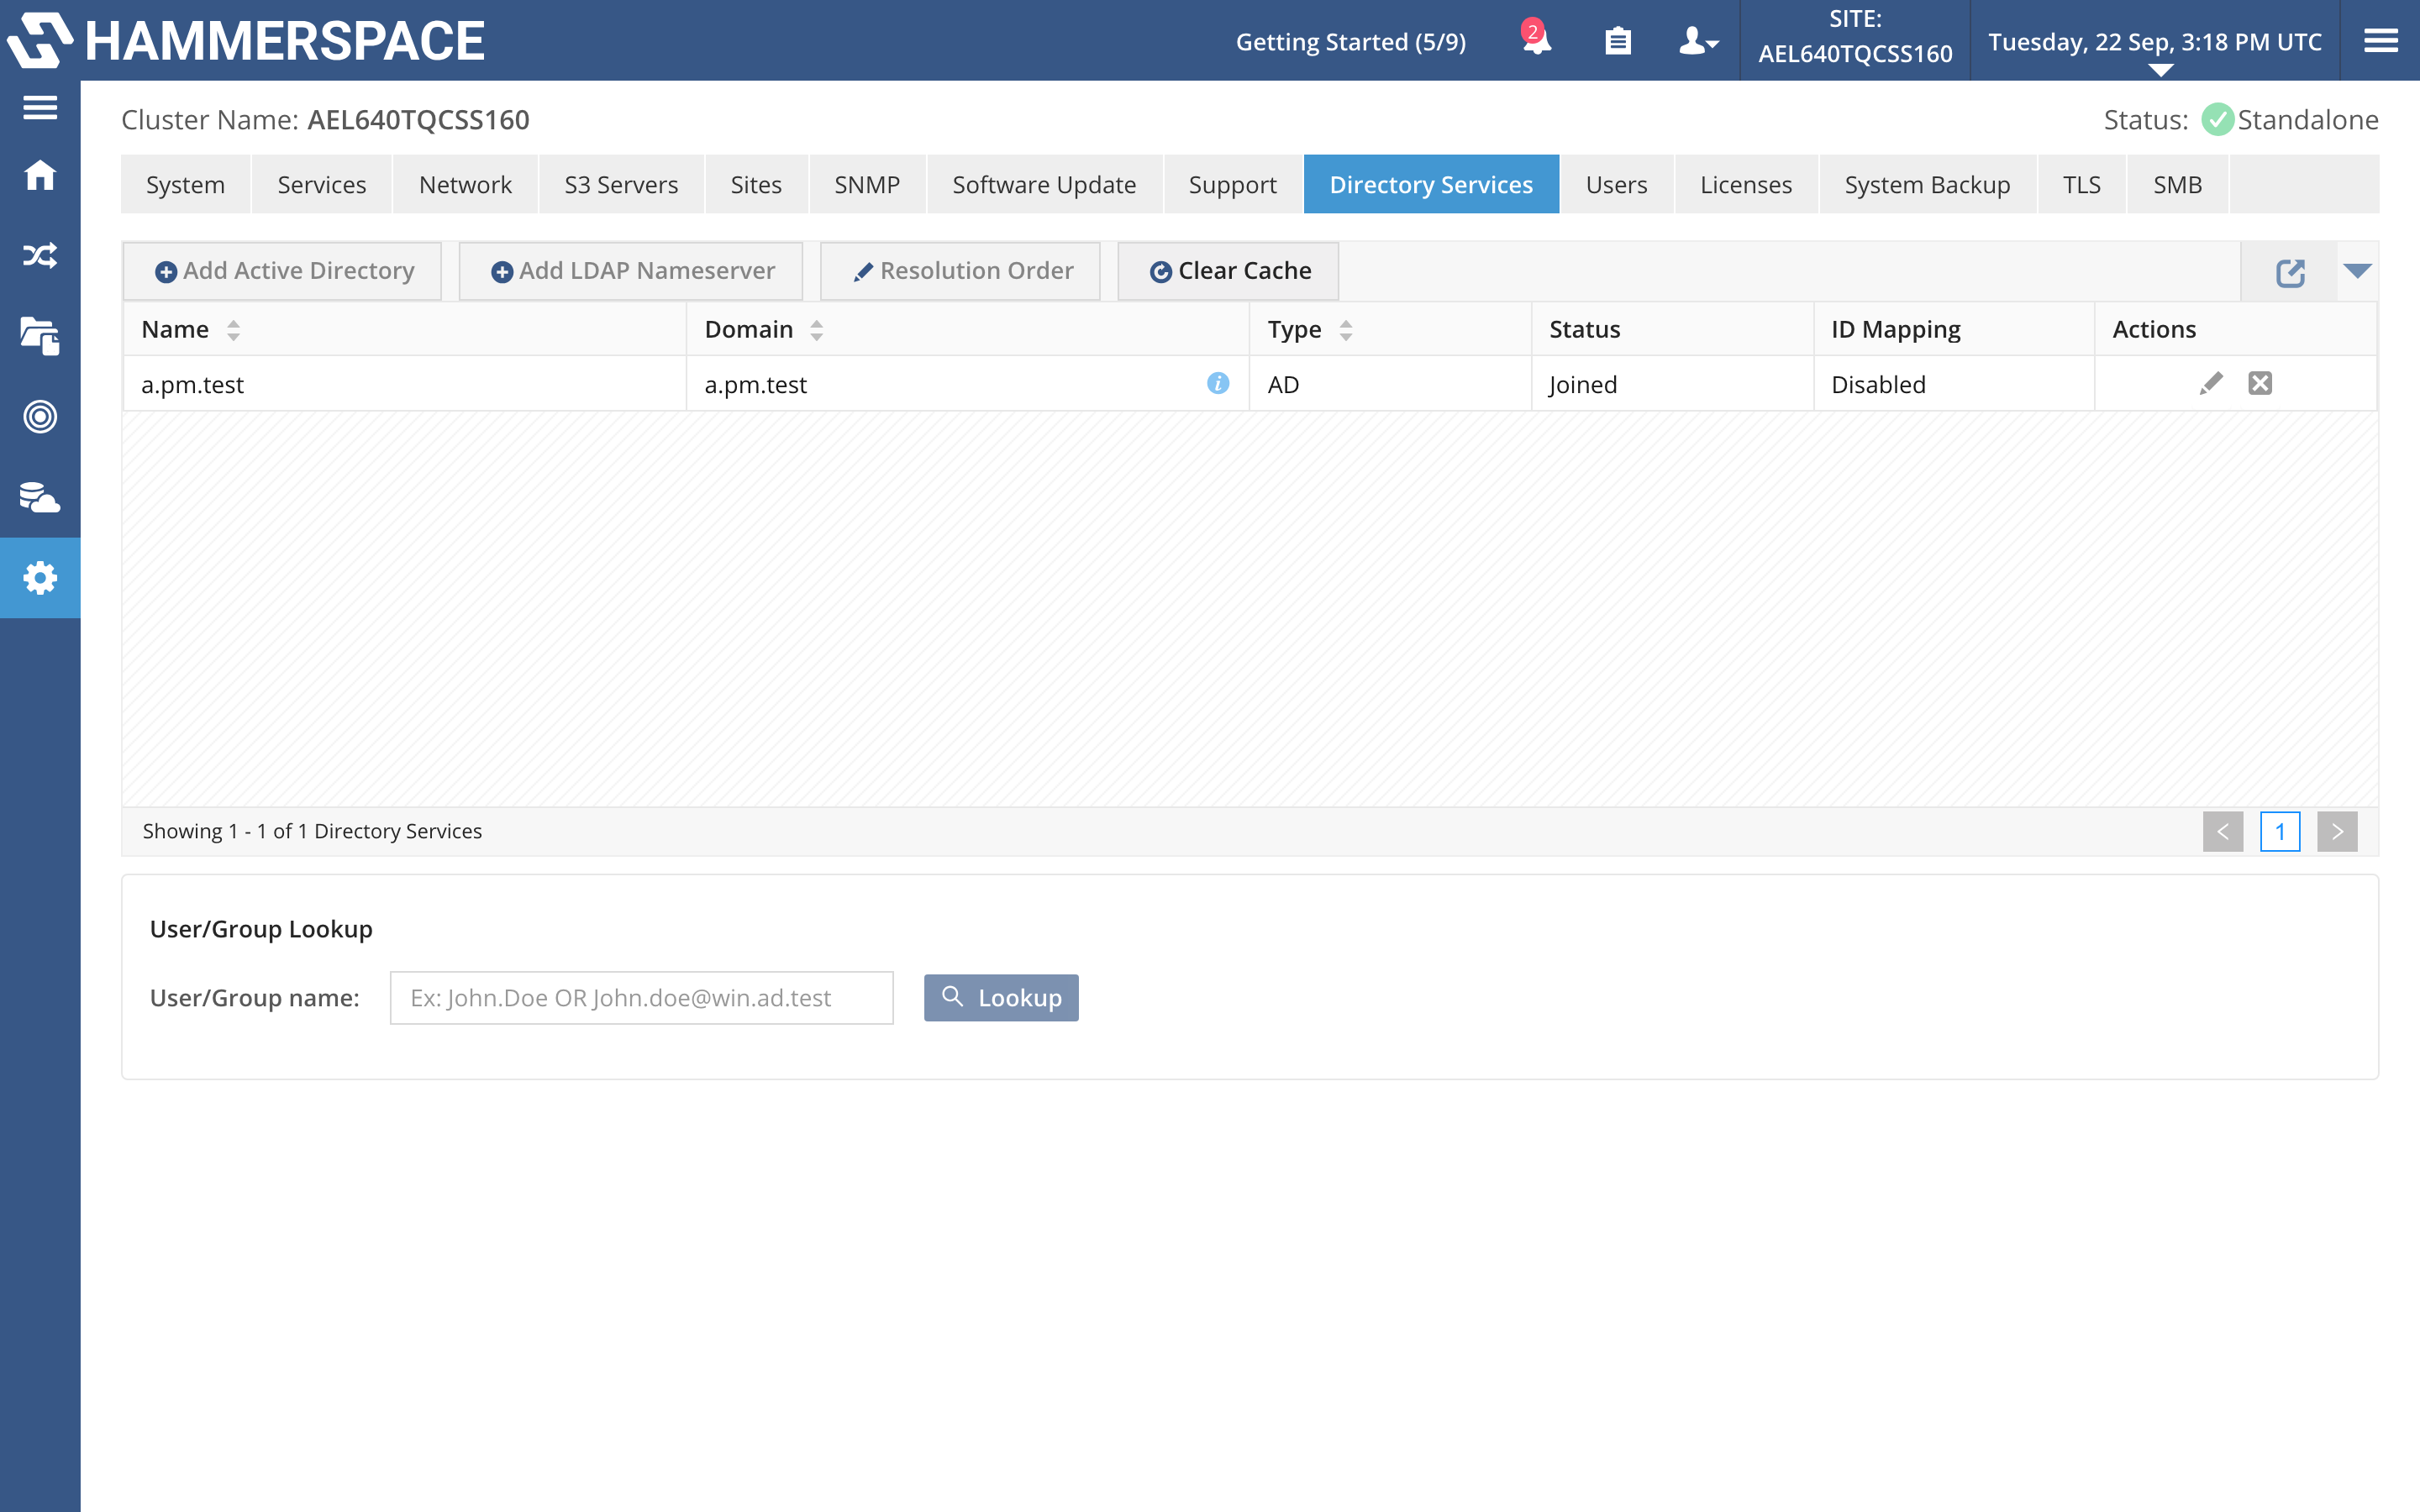
Task: Click the cluster name AEL640TQCSS160 text
Action: click(419, 120)
